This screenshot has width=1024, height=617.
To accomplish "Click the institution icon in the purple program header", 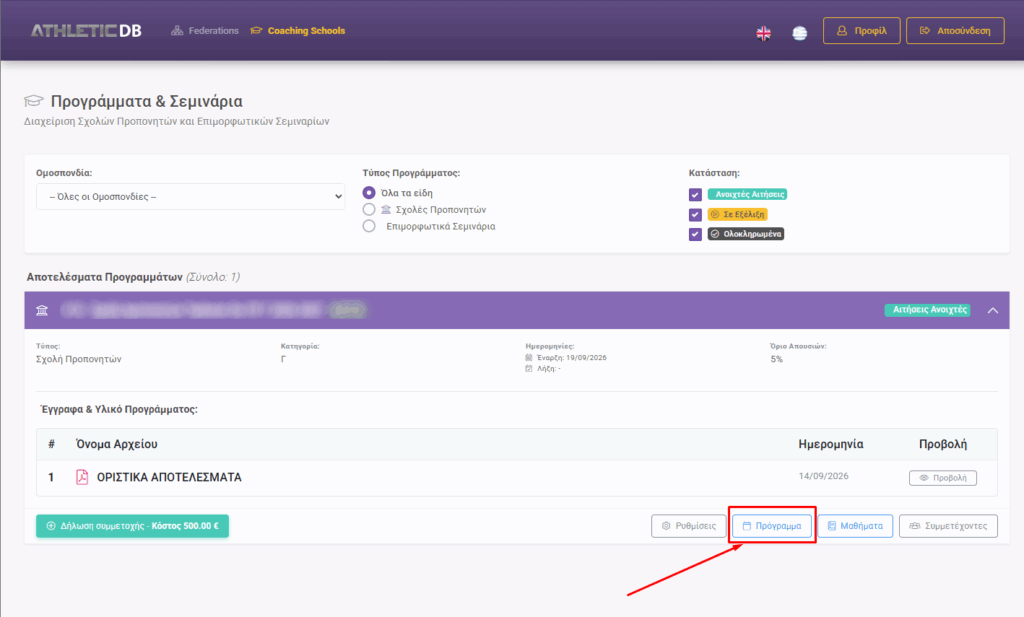I will tap(42, 310).
